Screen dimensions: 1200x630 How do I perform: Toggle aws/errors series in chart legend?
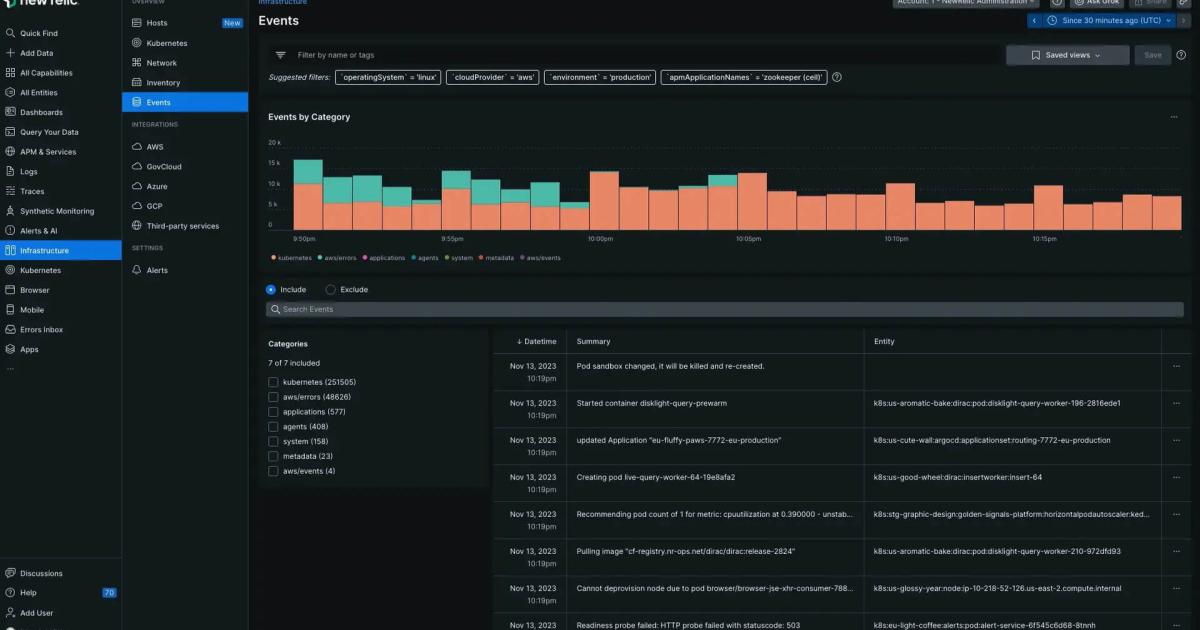338,258
